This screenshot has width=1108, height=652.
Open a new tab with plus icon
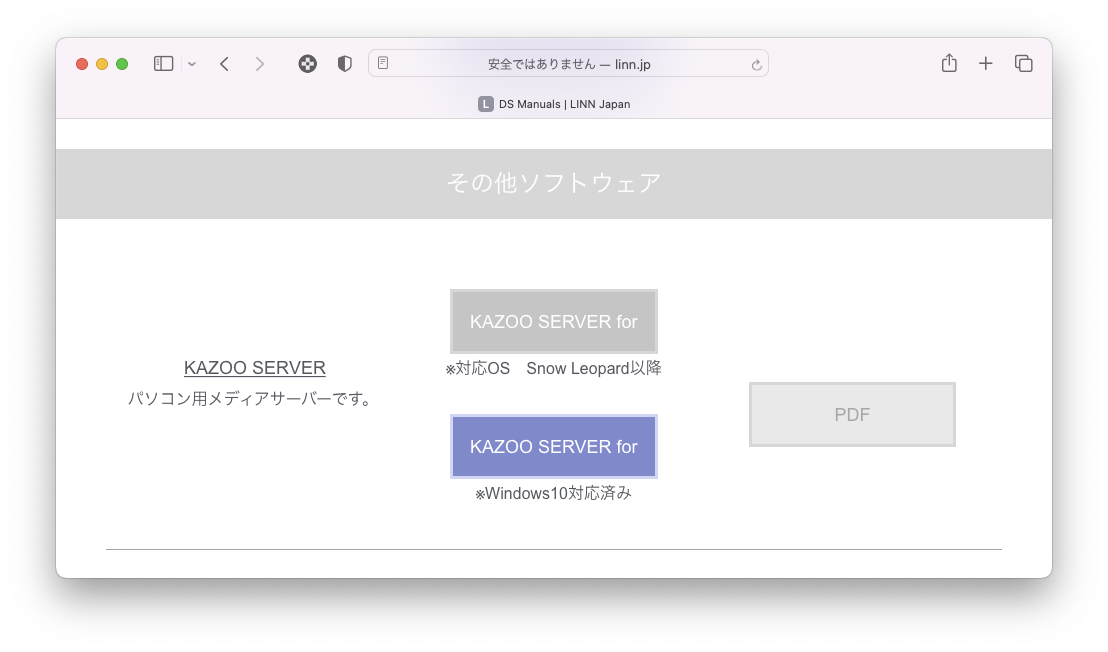click(986, 64)
